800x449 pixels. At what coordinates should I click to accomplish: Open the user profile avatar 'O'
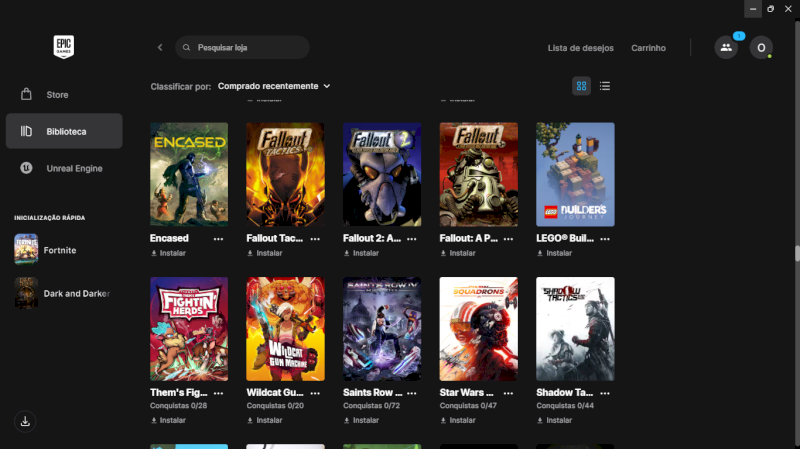[x=761, y=47]
